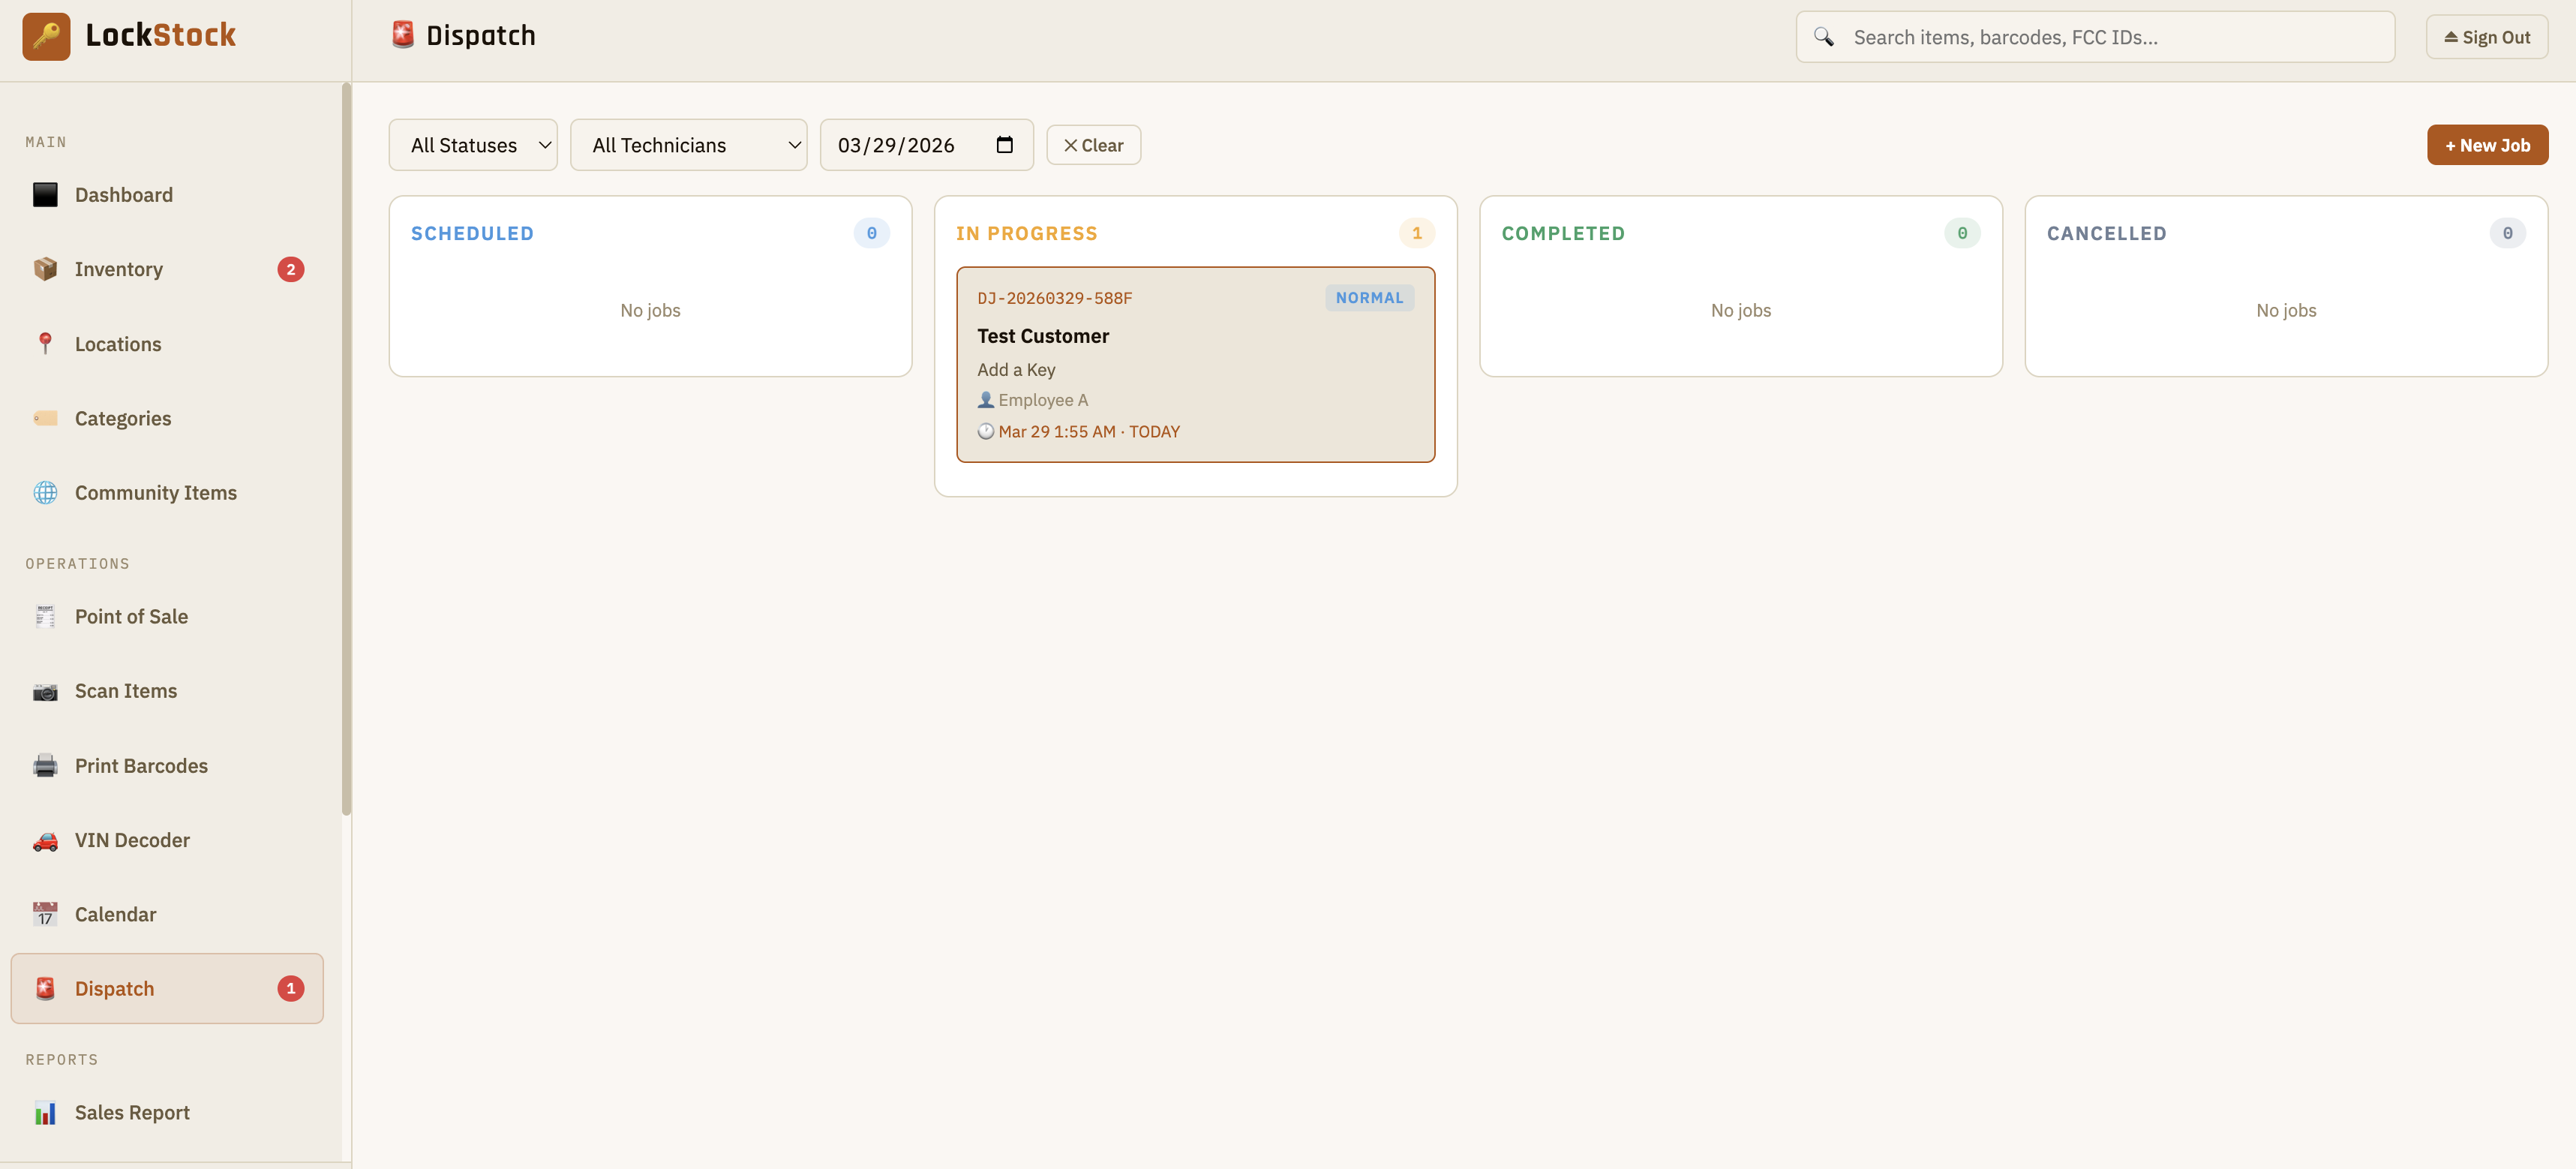
Task: Click the search magnifier icon
Action: click(1823, 37)
